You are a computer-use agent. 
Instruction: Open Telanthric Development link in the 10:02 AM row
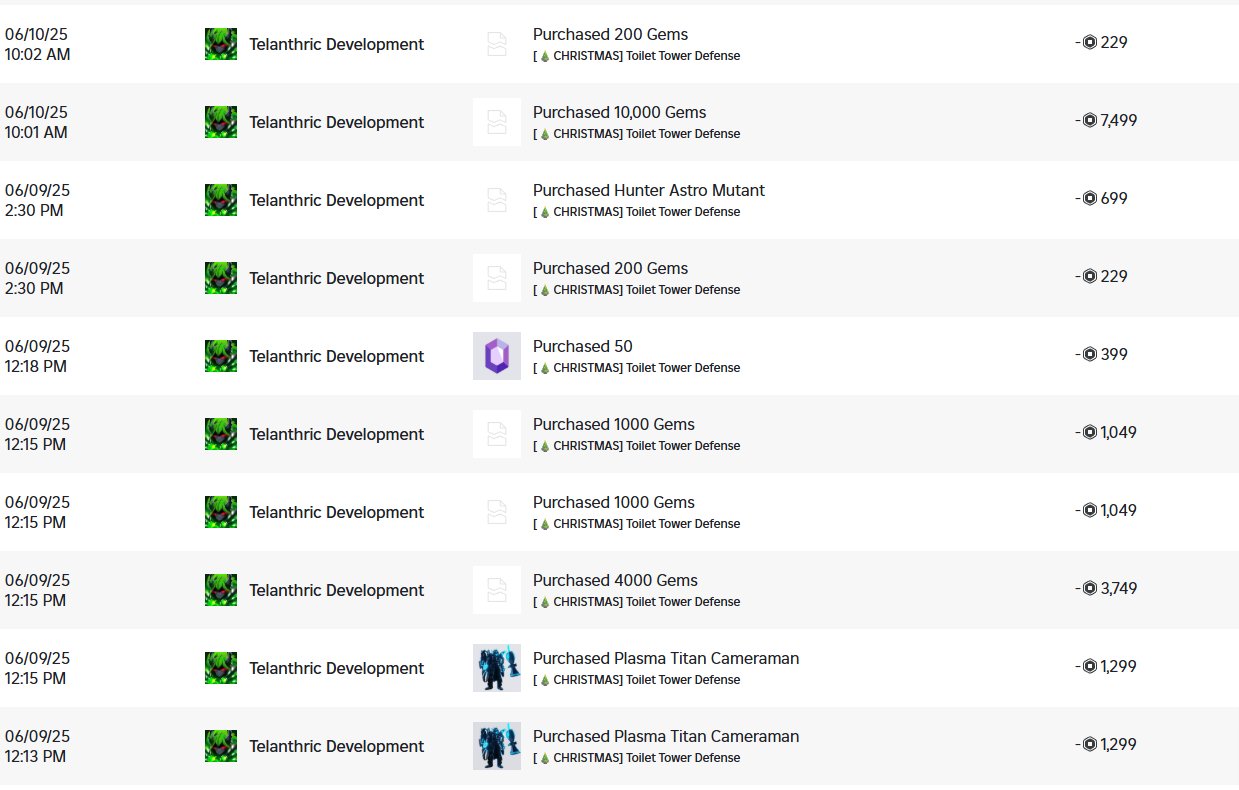336,44
